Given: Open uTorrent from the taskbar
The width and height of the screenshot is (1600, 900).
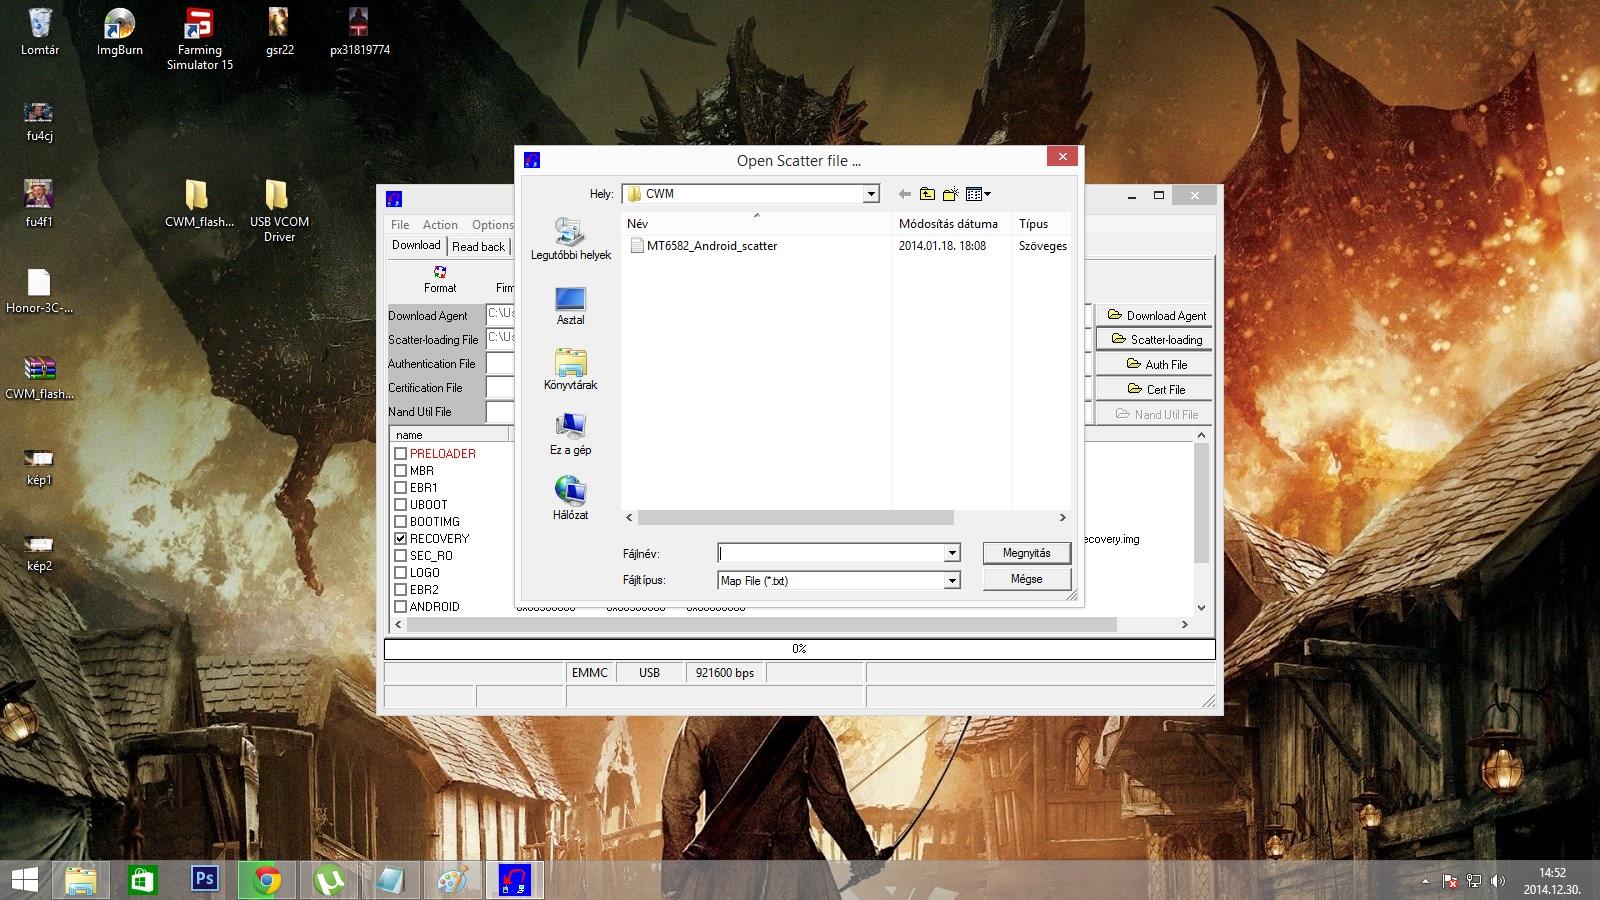Looking at the screenshot, I should click(x=328, y=879).
